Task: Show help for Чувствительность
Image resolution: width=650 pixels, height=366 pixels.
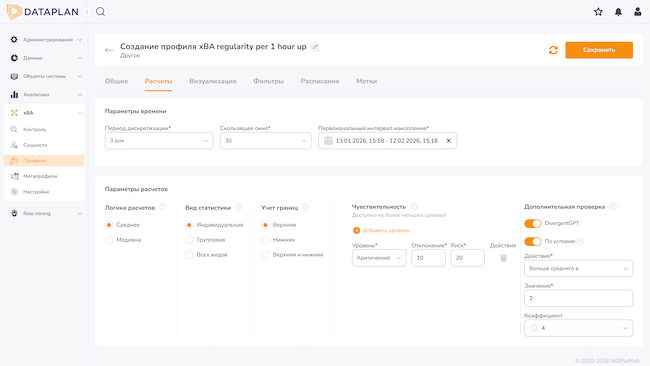Action: click(x=414, y=206)
